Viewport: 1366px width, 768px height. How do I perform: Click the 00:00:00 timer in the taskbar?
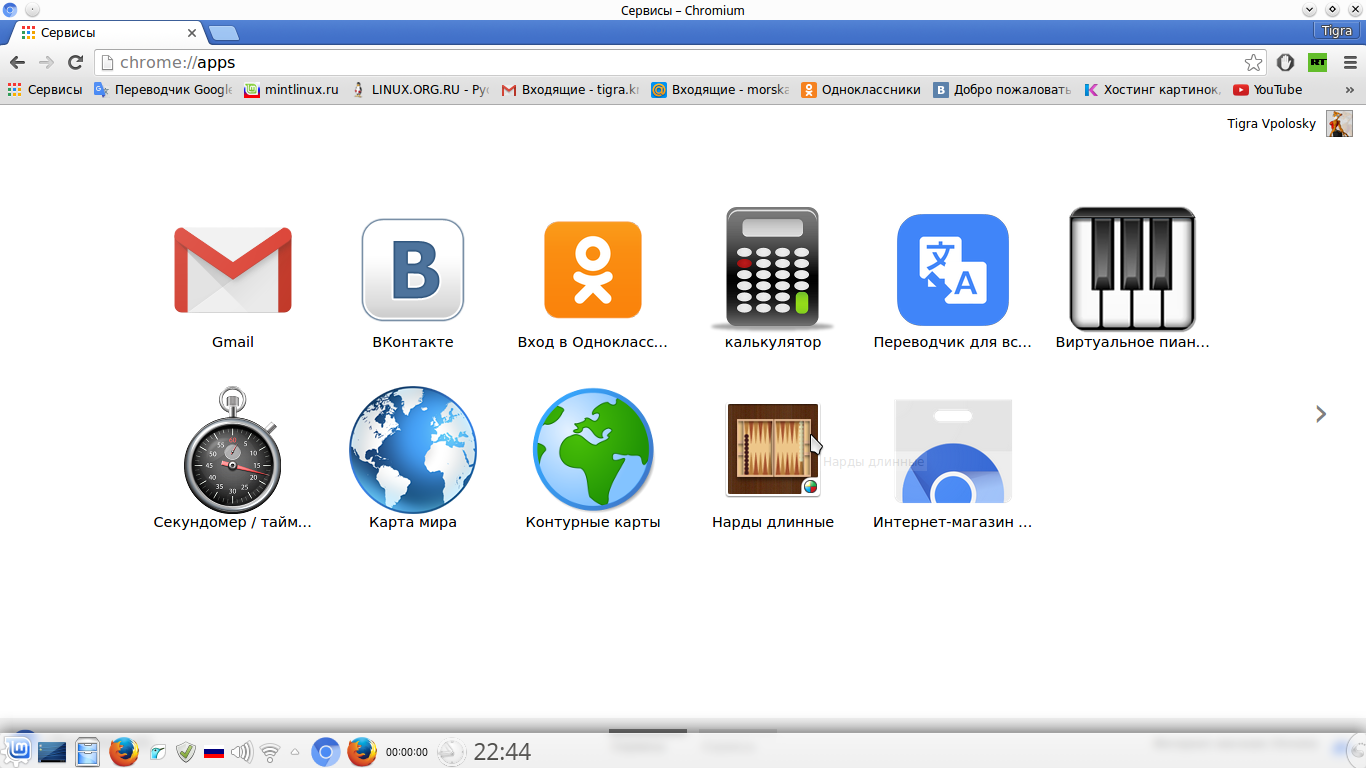tap(407, 752)
